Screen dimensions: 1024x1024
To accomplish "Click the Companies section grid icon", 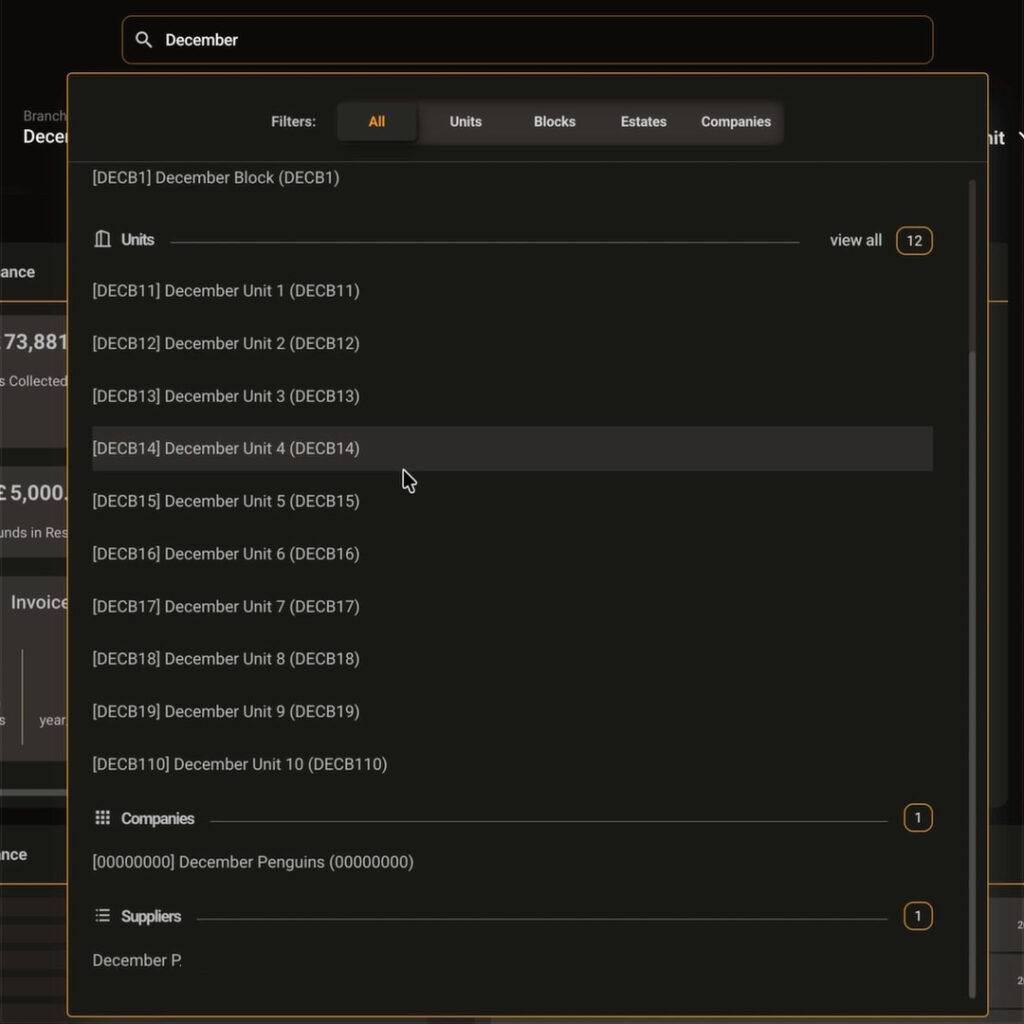I will pyautogui.click(x=102, y=818).
